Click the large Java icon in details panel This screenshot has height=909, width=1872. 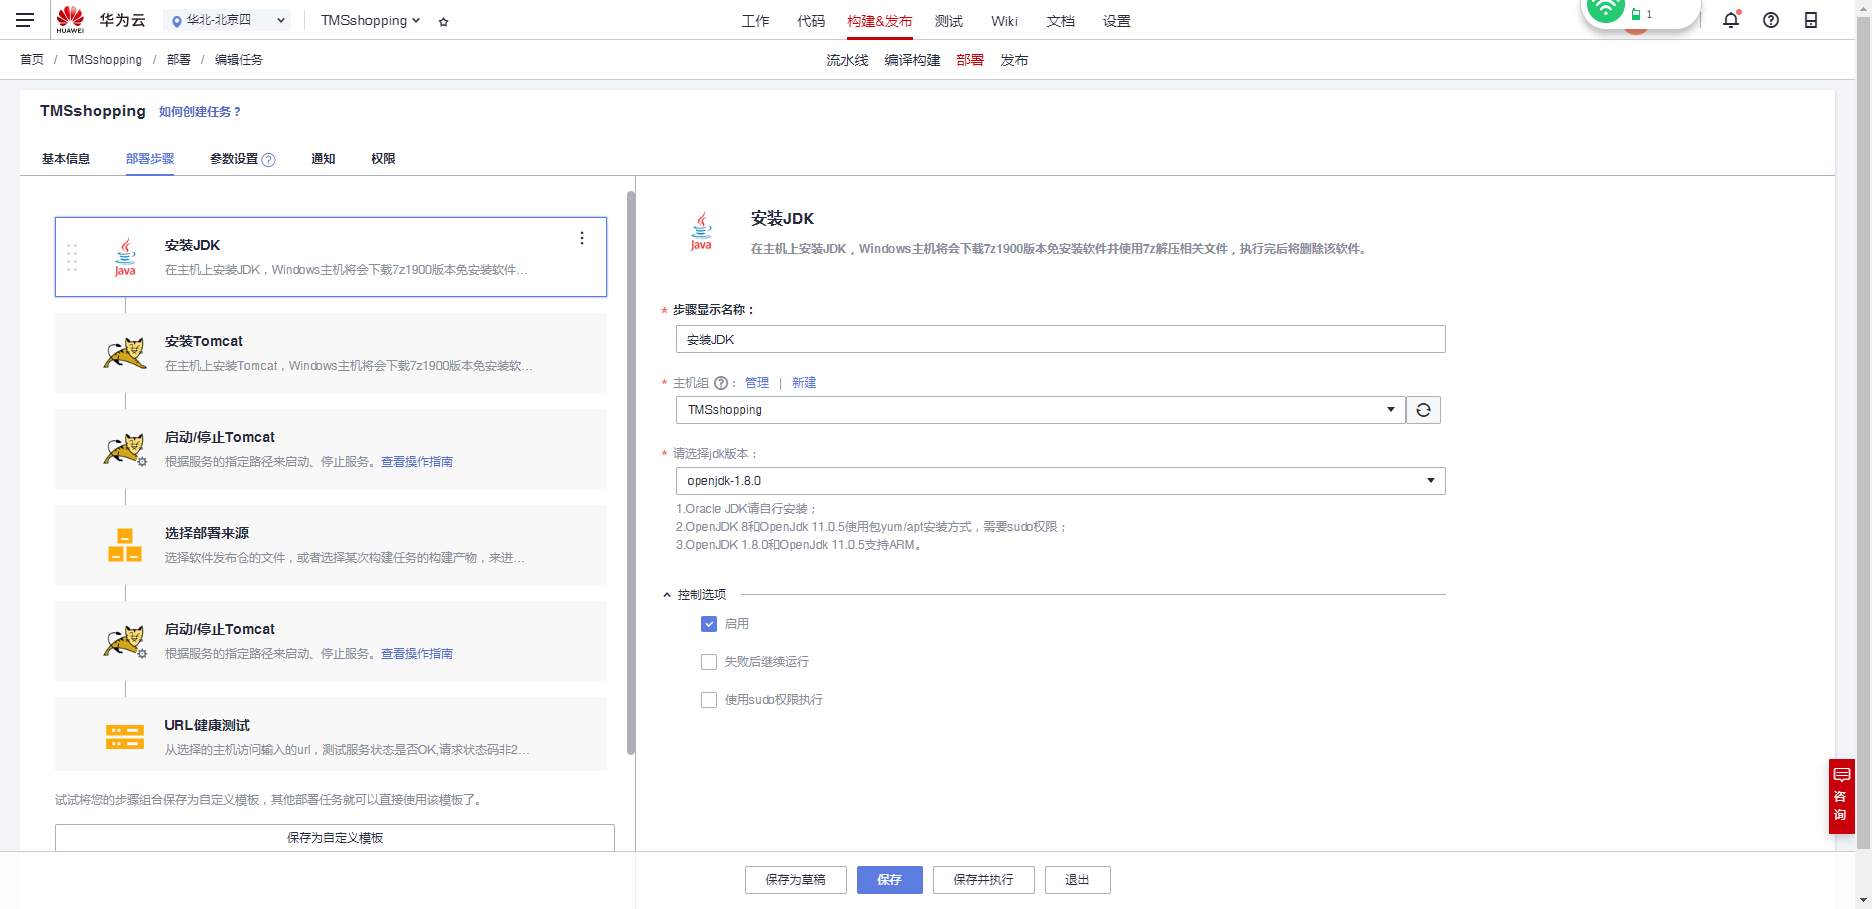coord(701,231)
